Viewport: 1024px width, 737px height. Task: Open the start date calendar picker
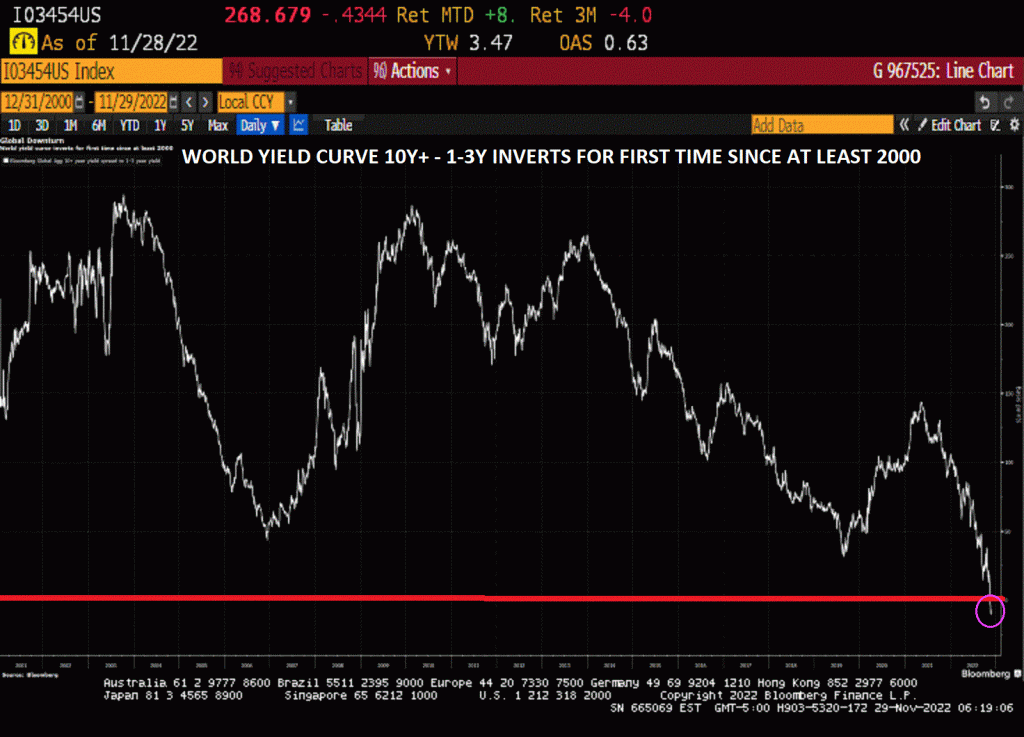point(77,102)
